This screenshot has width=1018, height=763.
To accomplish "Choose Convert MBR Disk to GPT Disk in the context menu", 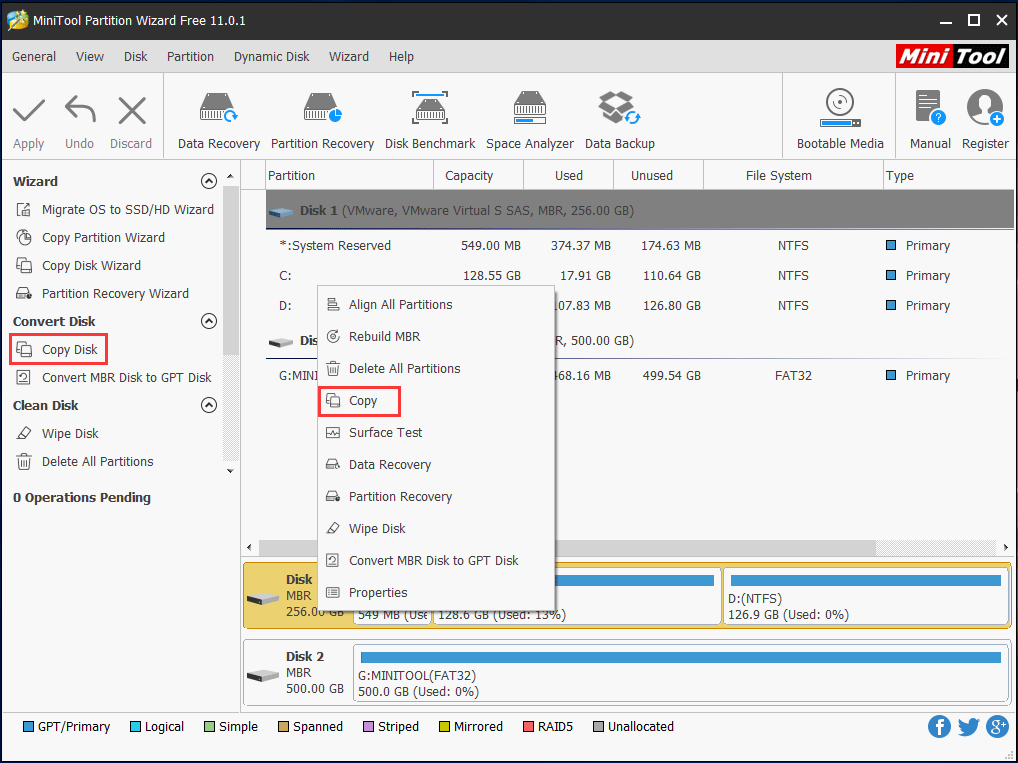I will (436, 560).
